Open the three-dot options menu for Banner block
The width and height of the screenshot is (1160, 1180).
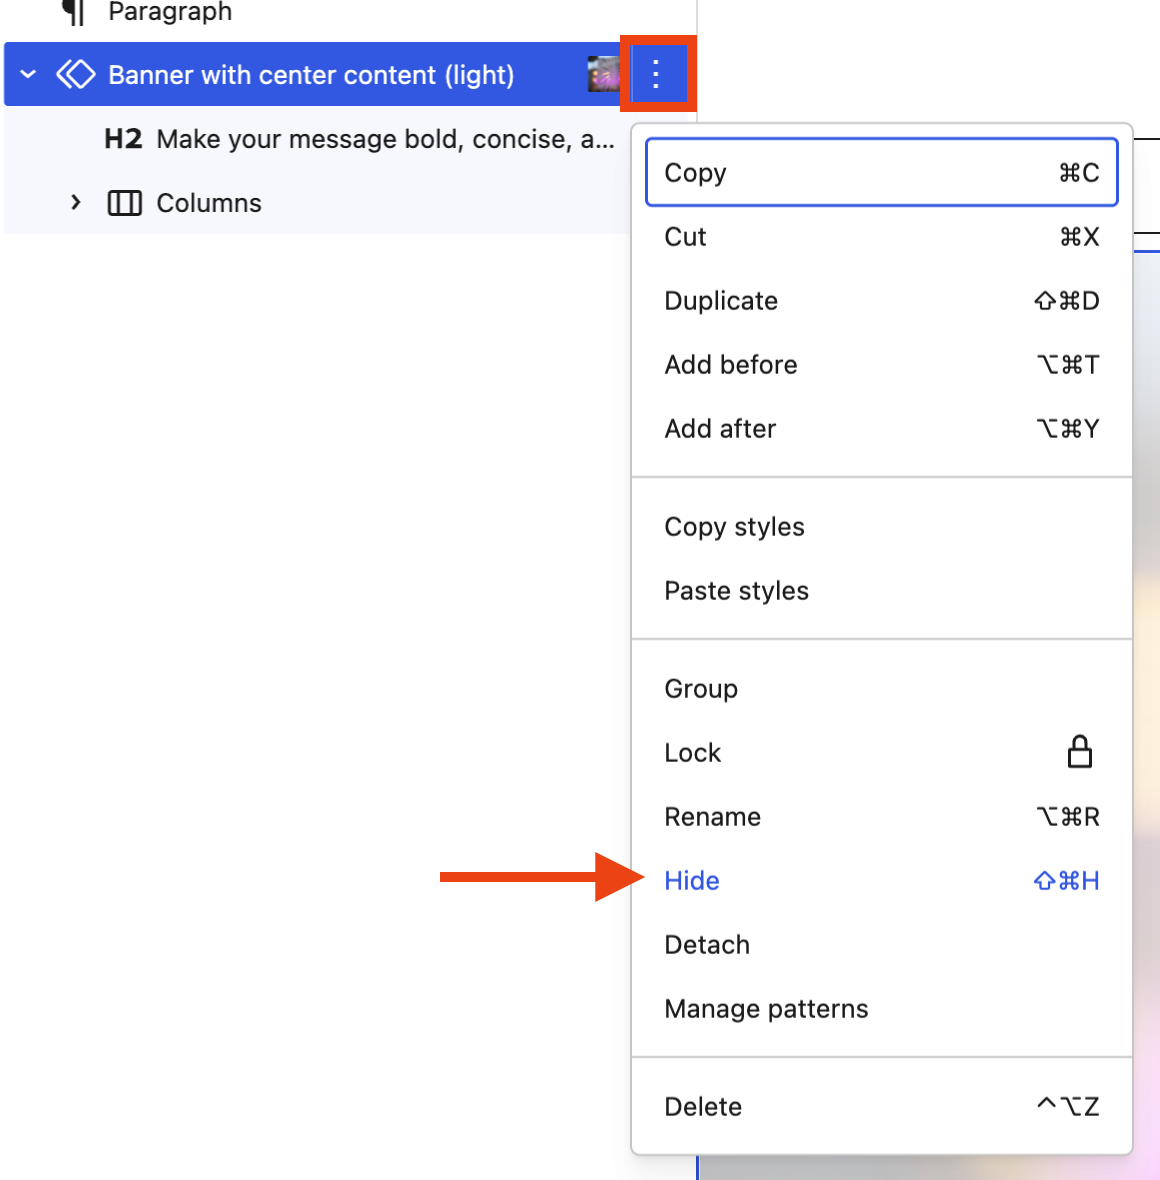656,74
